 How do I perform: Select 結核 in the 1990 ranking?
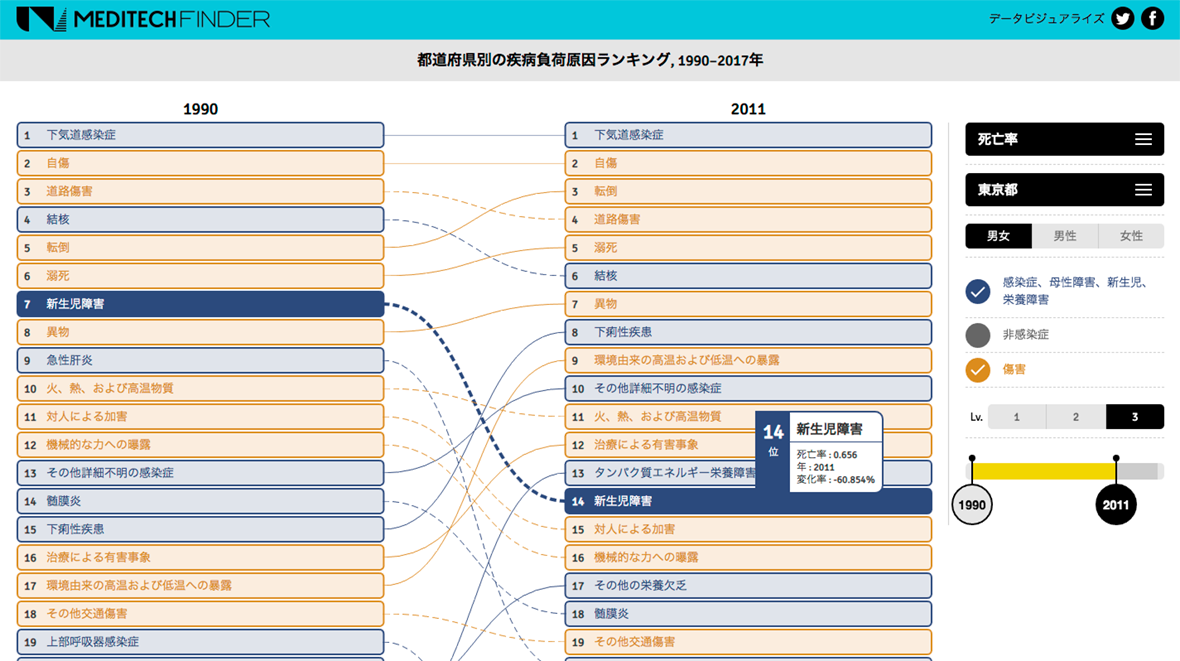point(200,219)
